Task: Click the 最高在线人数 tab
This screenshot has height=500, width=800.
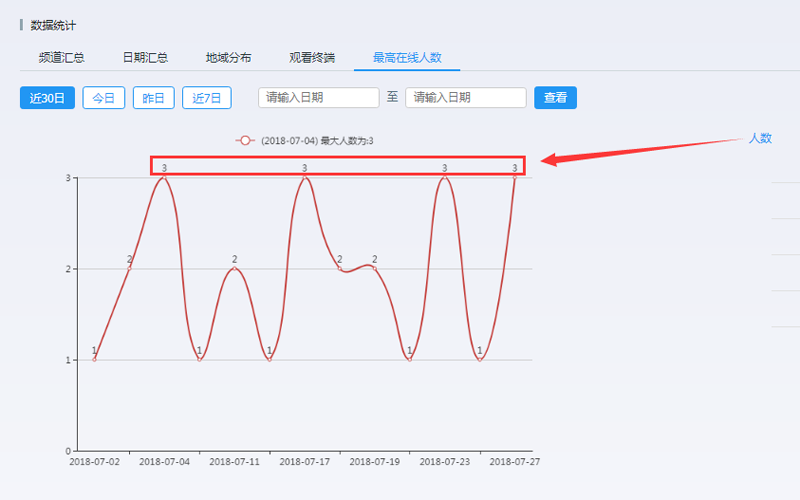Action: click(407, 58)
